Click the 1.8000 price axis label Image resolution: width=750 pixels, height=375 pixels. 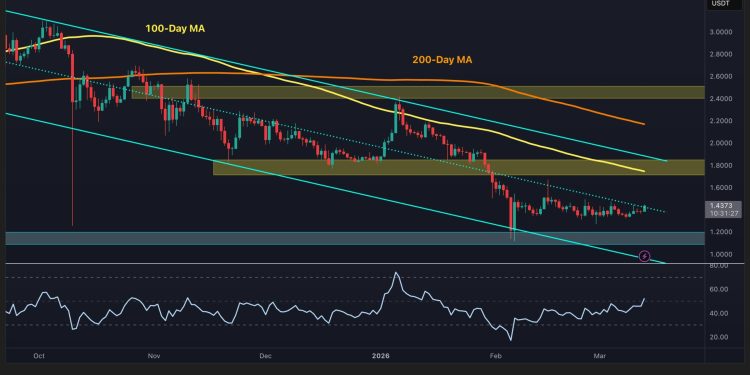coord(722,165)
